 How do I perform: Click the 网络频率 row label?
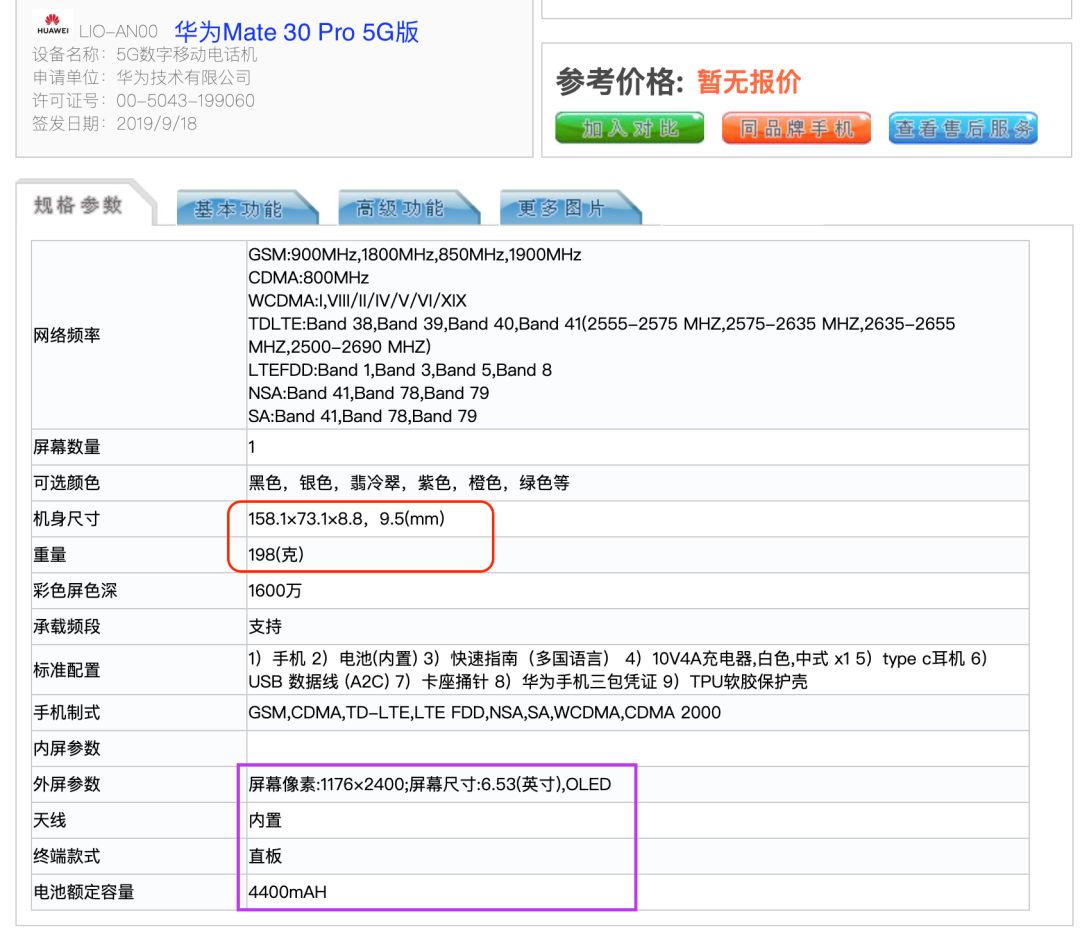tap(67, 335)
